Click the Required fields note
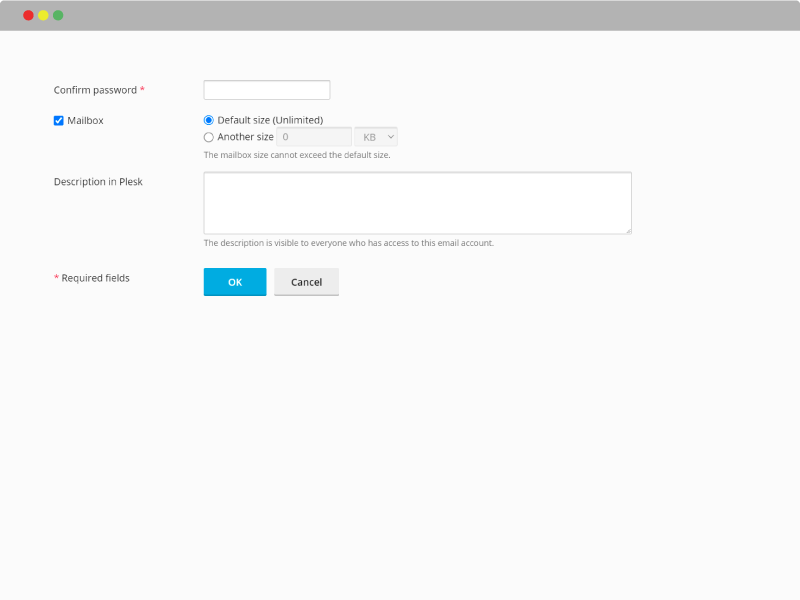This screenshot has height=600, width=800. point(92,278)
